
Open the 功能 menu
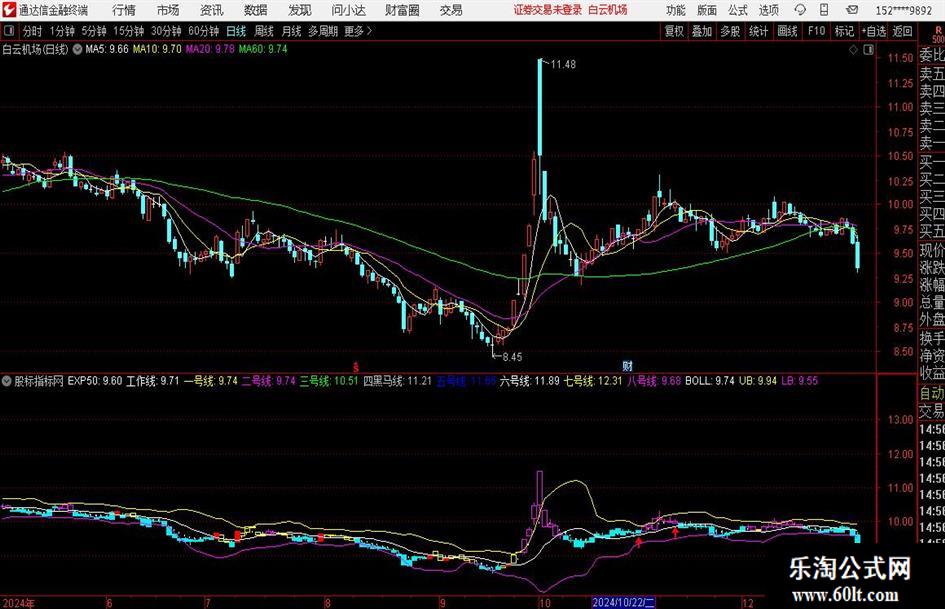(x=676, y=10)
